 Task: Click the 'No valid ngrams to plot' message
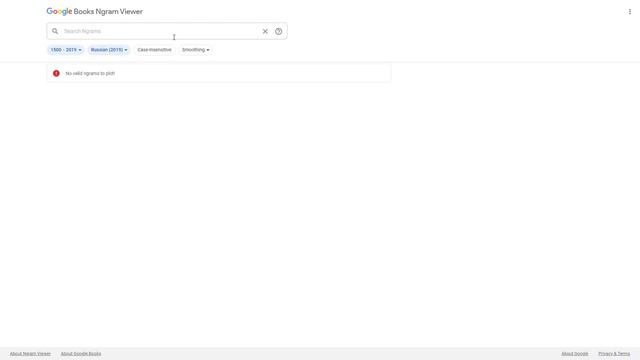tap(90, 73)
